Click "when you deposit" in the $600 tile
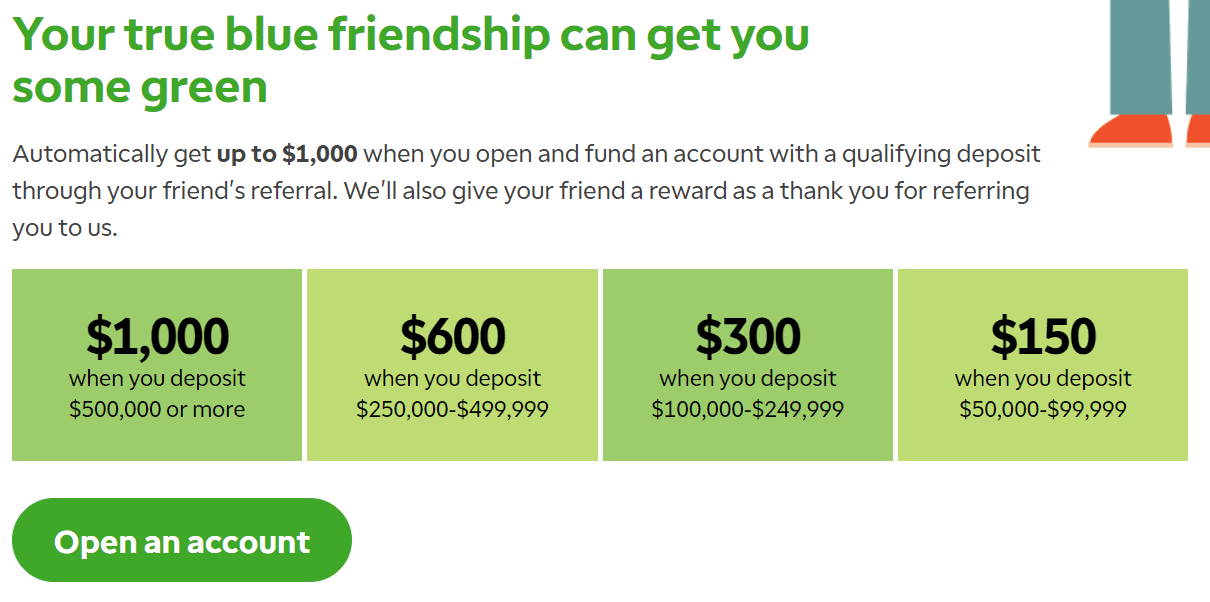Viewport: 1210px width, 602px height. click(x=452, y=379)
